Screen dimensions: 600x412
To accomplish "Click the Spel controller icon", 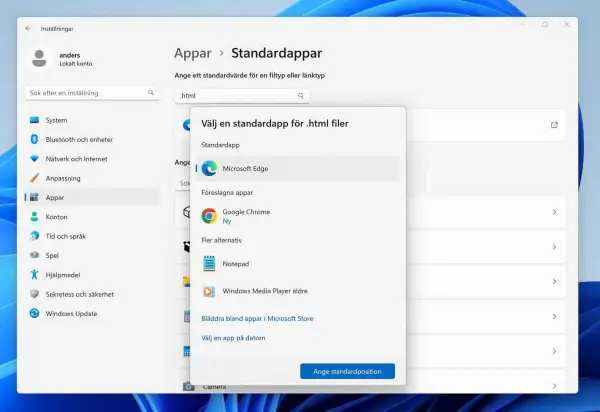I will click(34, 255).
